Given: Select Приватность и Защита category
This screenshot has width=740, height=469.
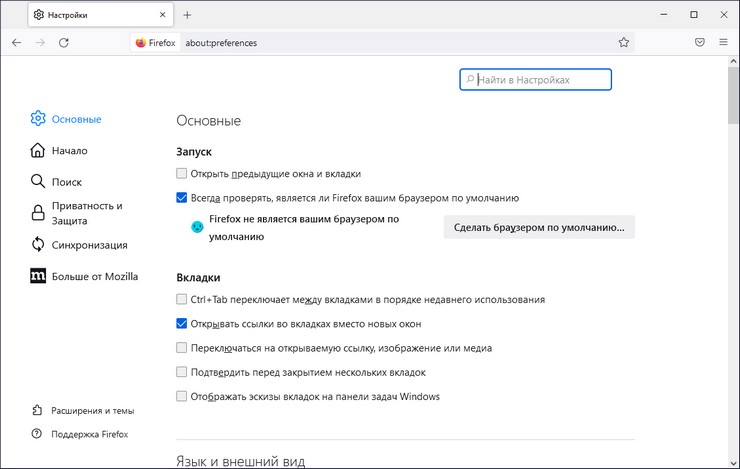Looking at the screenshot, I should (86, 213).
